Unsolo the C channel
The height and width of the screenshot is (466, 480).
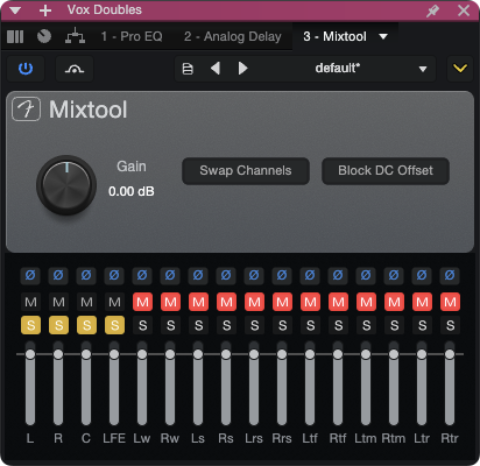point(87,325)
